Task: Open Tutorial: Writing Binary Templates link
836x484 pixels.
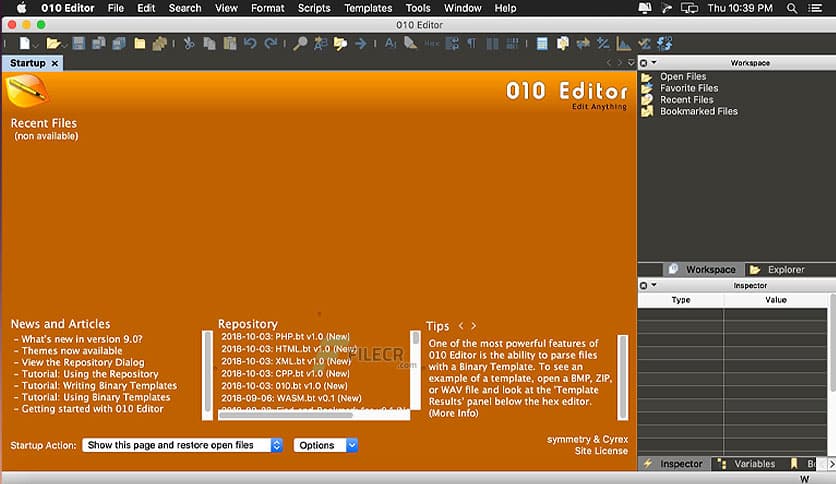Action: [99, 385]
